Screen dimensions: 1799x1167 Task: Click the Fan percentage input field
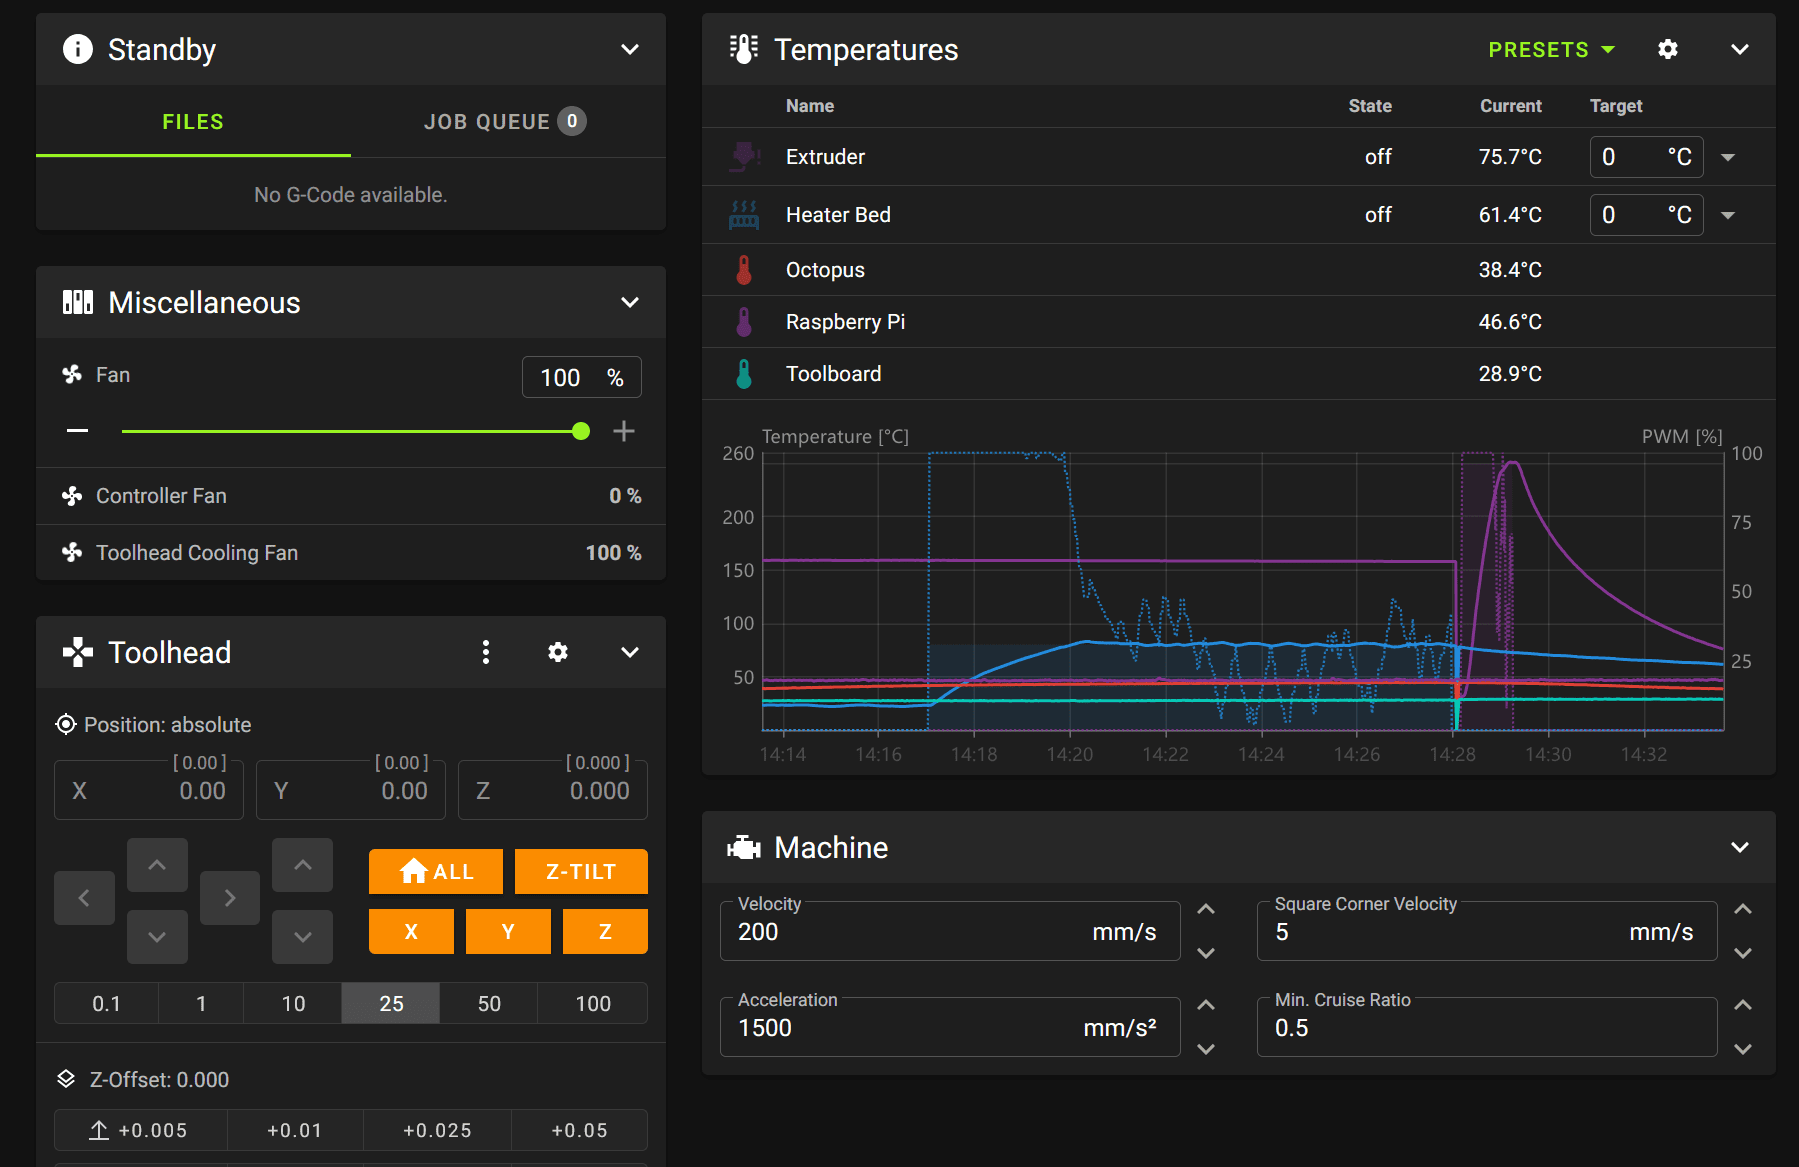(x=582, y=377)
